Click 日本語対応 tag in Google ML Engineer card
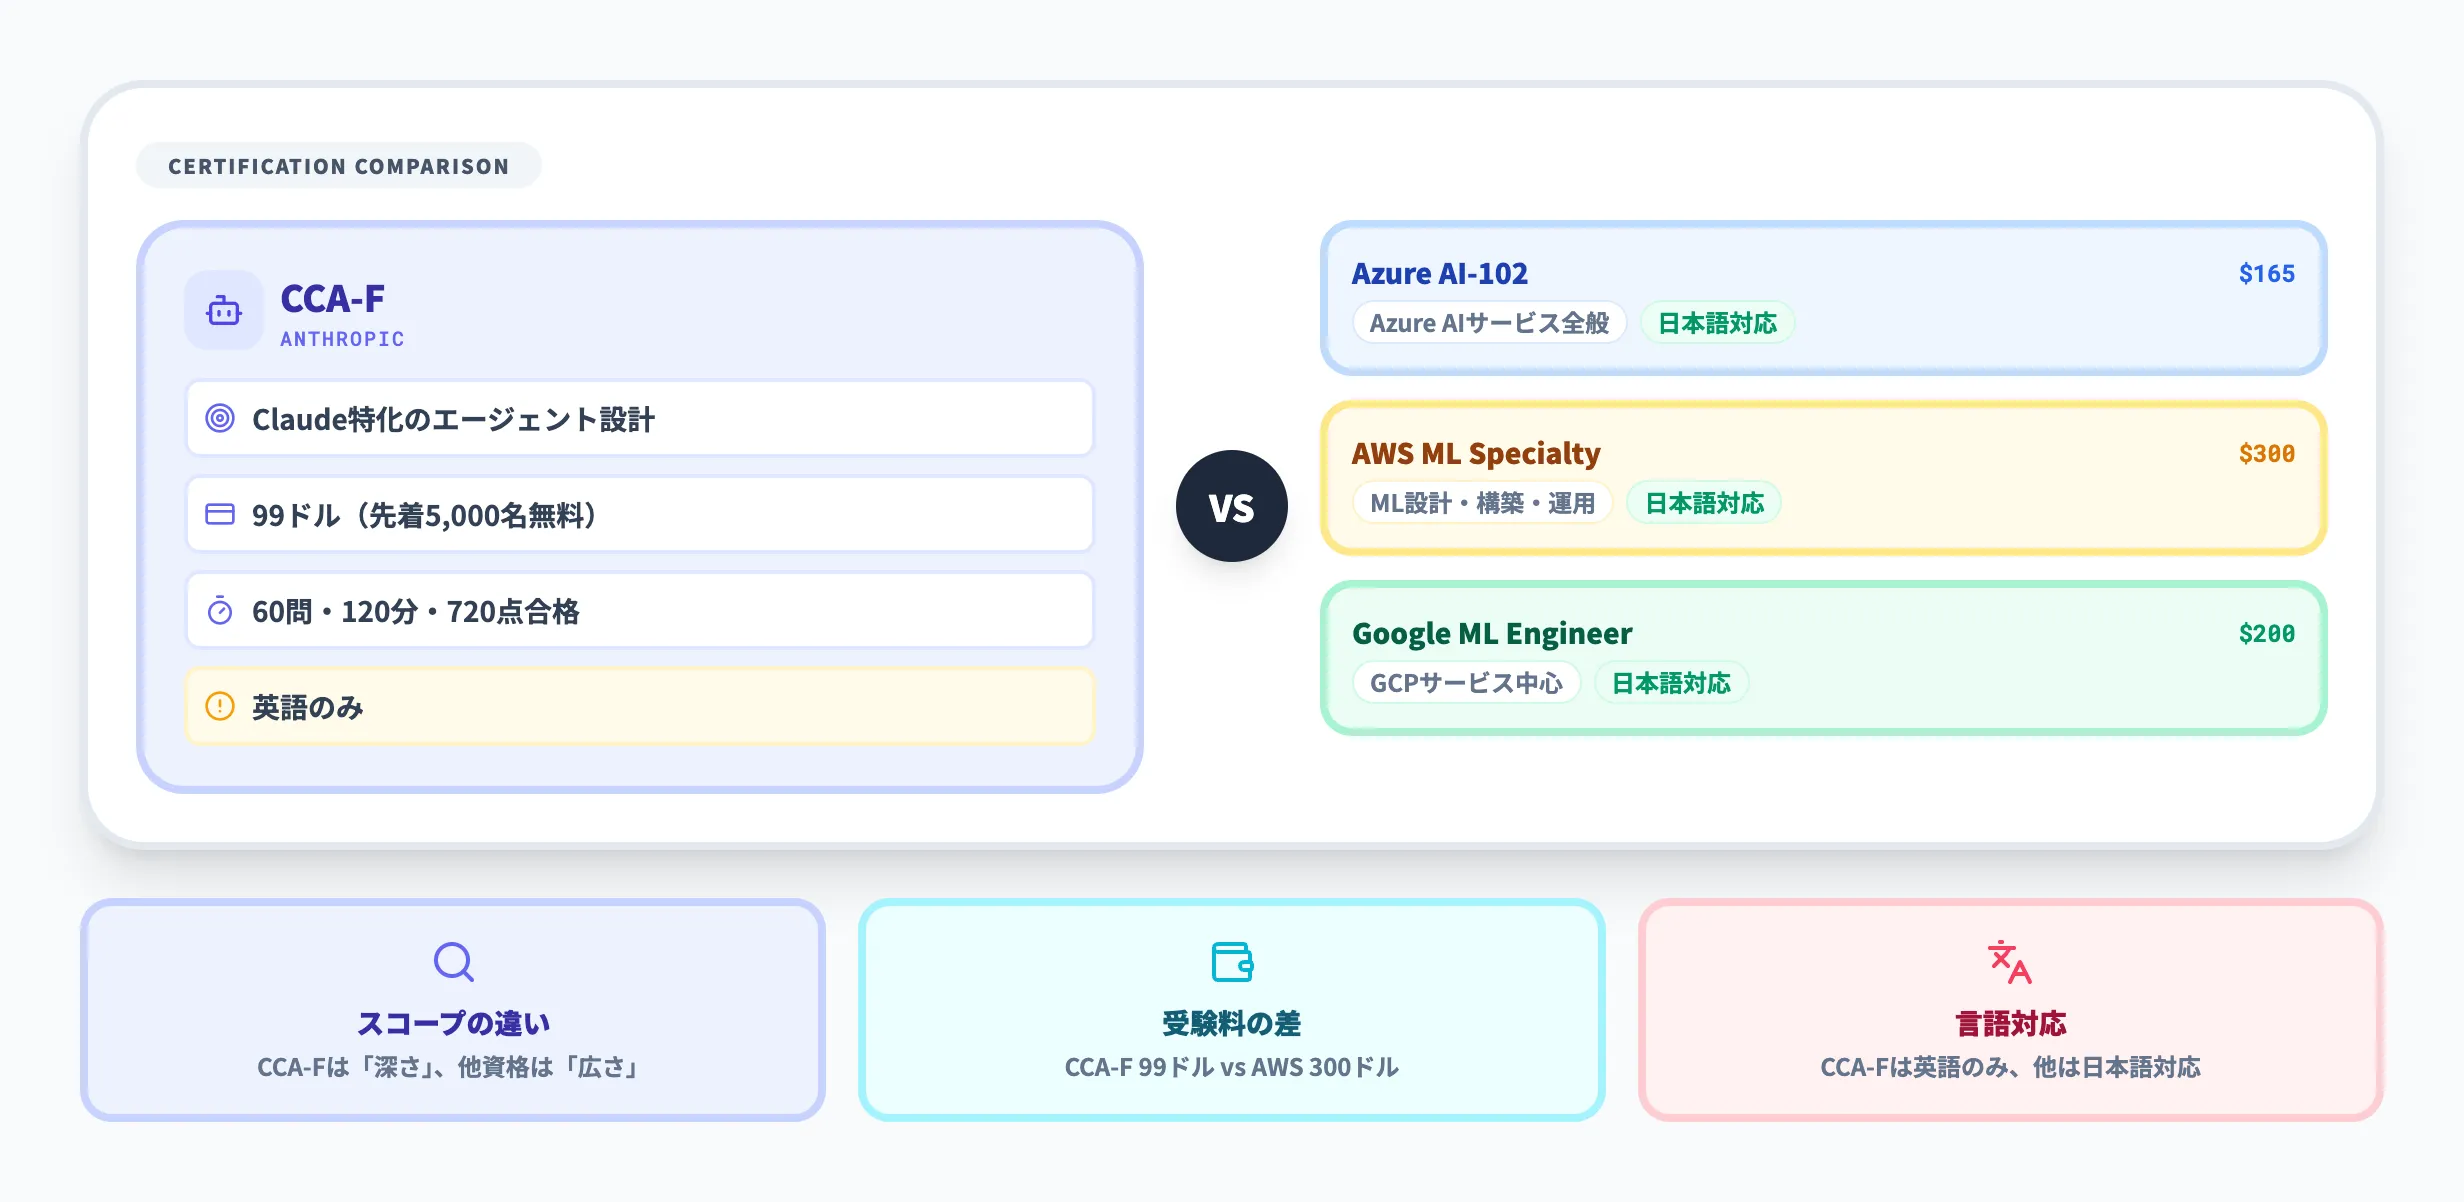 coord(1672,683)
